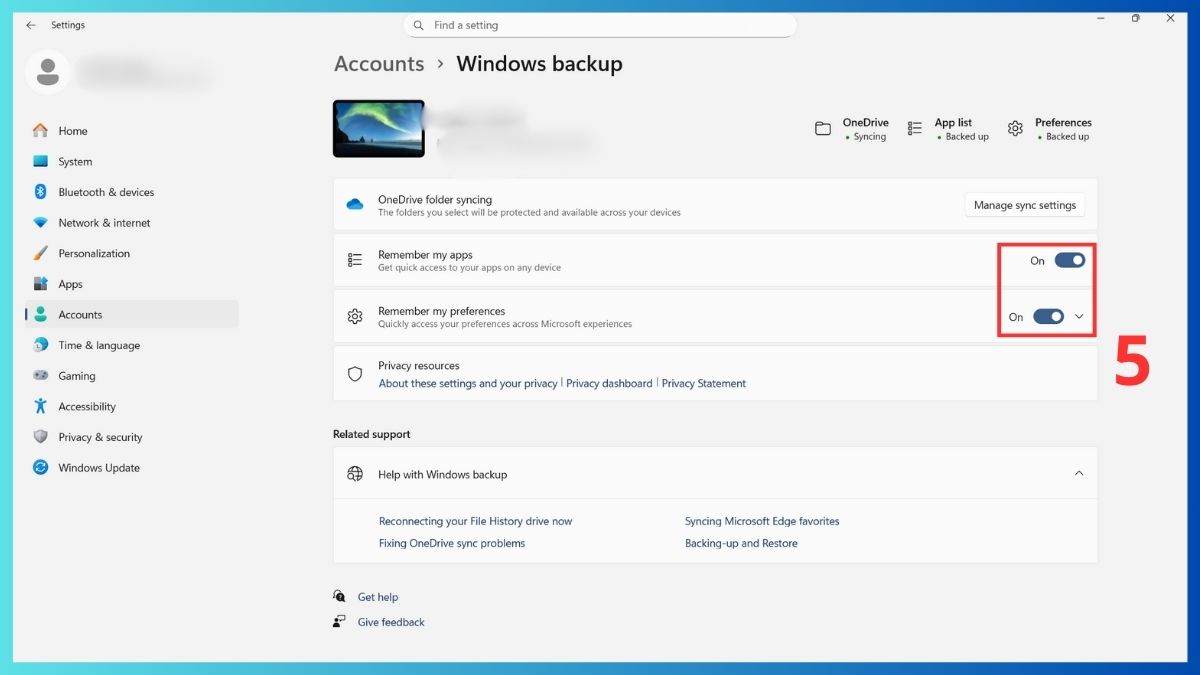Select Time & language in sidebar
Screen dimensions: 1200x675
[99, 346]
